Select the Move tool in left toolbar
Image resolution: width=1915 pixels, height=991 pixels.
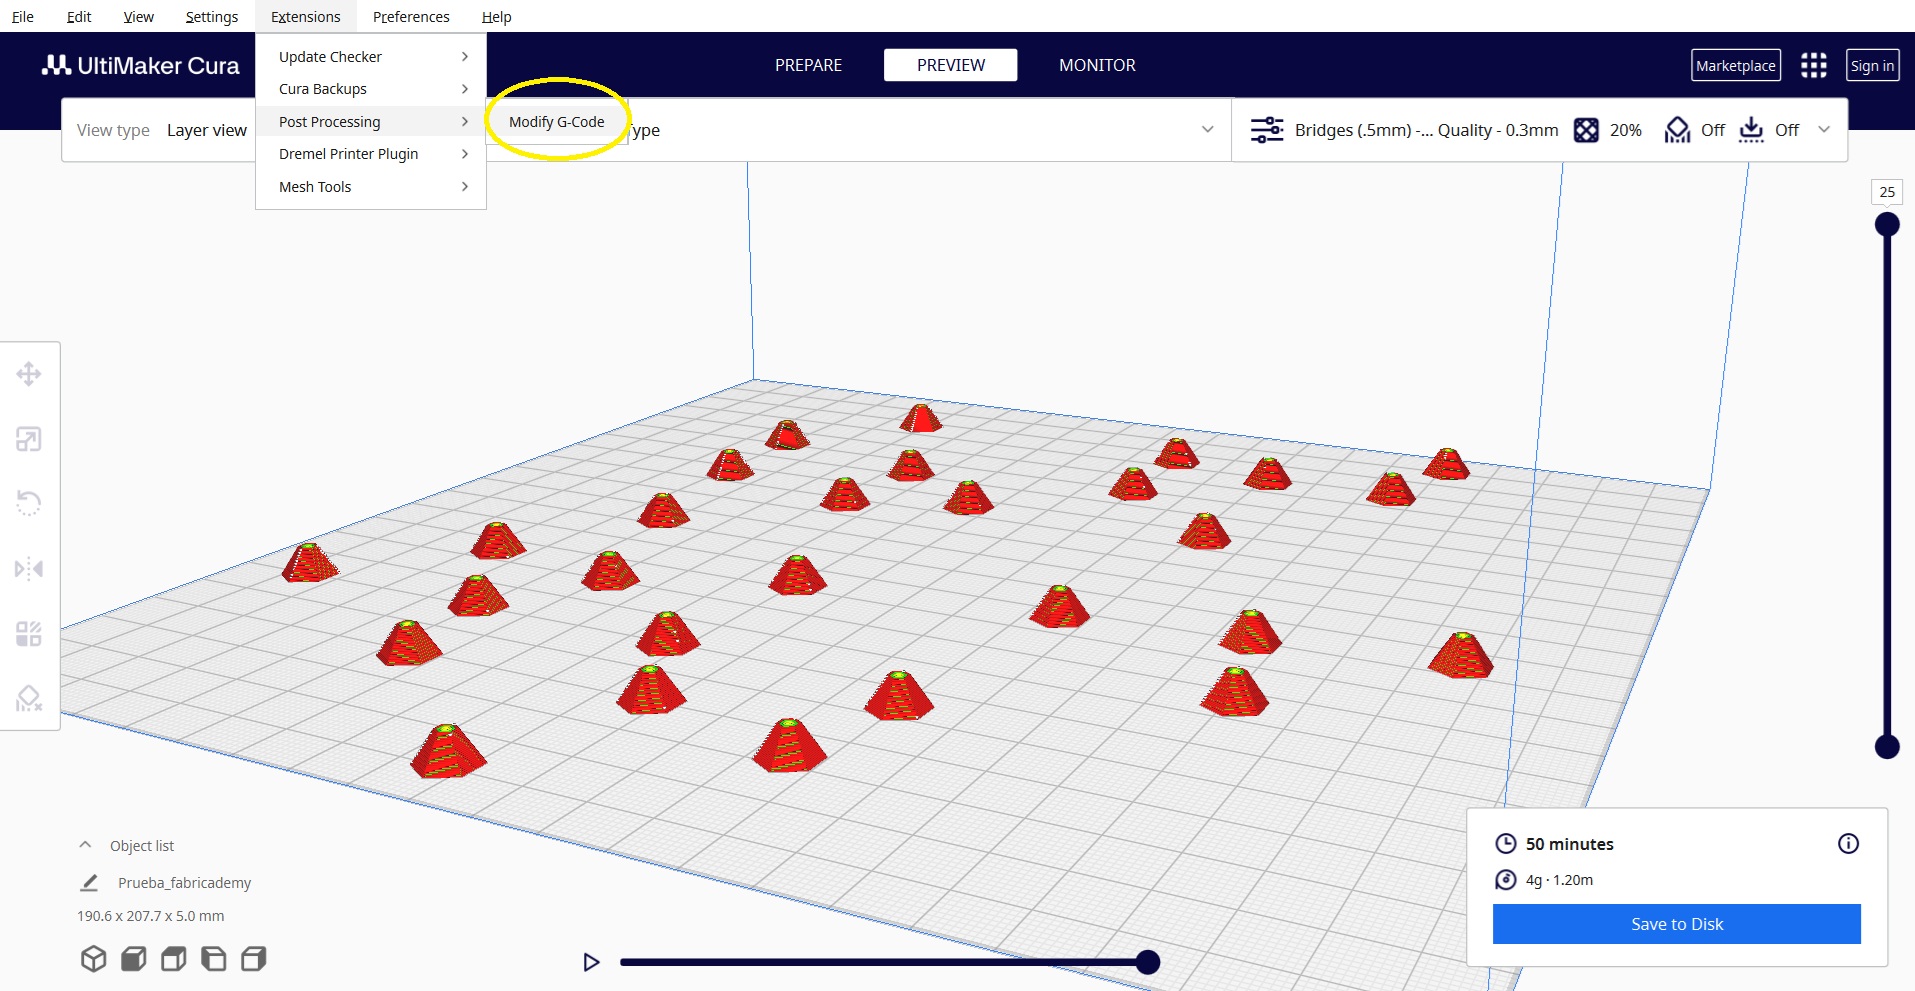click(28, 374)
